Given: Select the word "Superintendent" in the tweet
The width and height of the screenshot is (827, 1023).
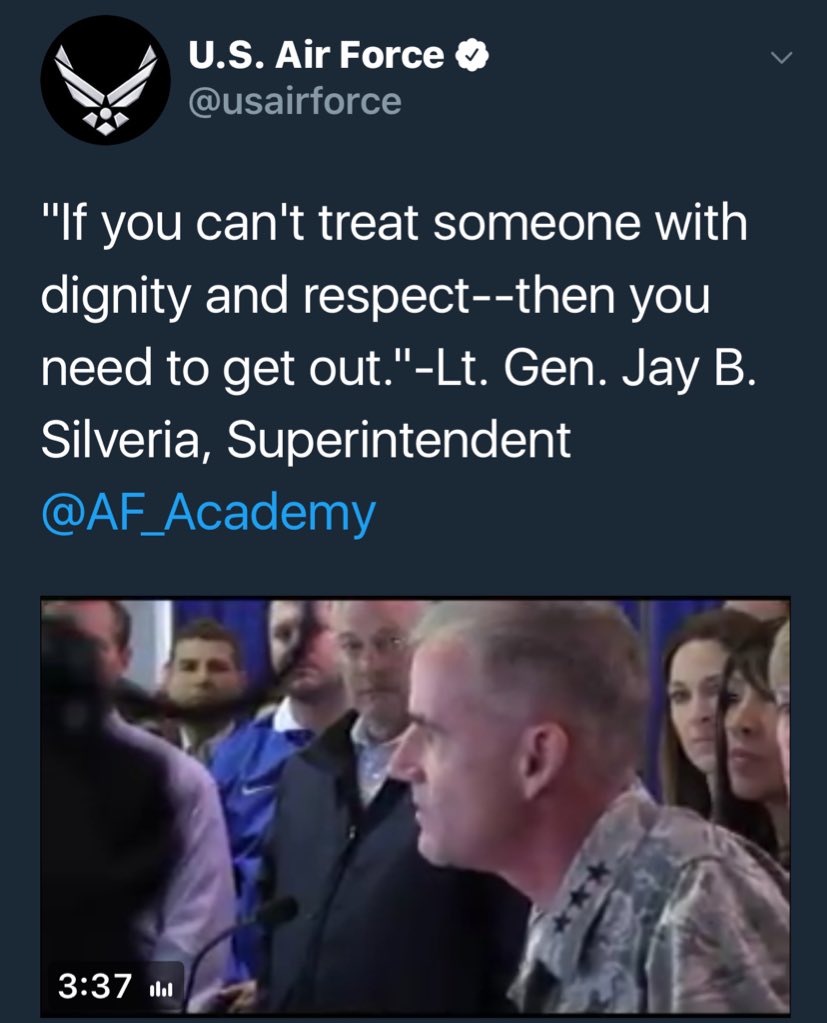Looking at the screenshot, I should pyautogui.click(x=398, y=441).
